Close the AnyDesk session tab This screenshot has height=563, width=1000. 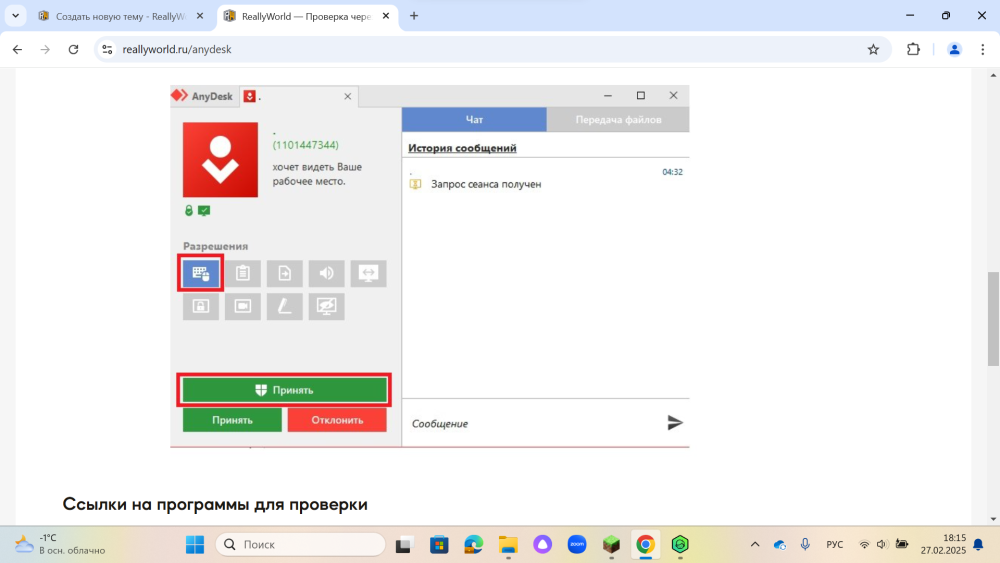point(348,96)
